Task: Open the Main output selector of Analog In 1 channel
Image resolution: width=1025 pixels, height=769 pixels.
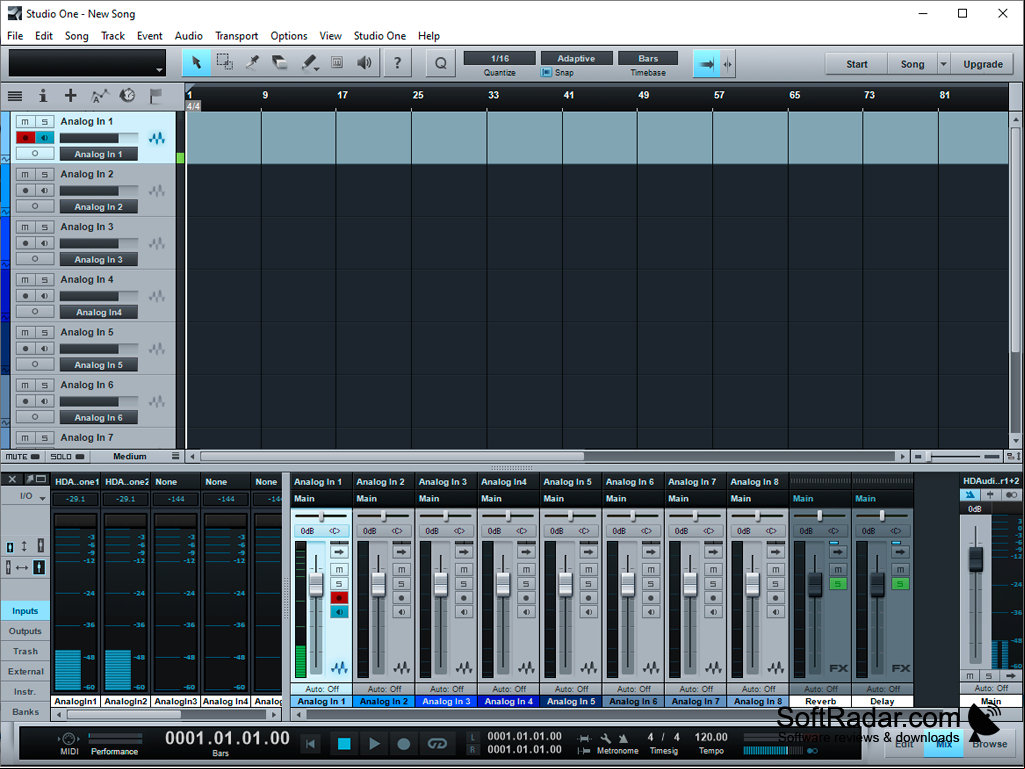Action: coord(320,498)
